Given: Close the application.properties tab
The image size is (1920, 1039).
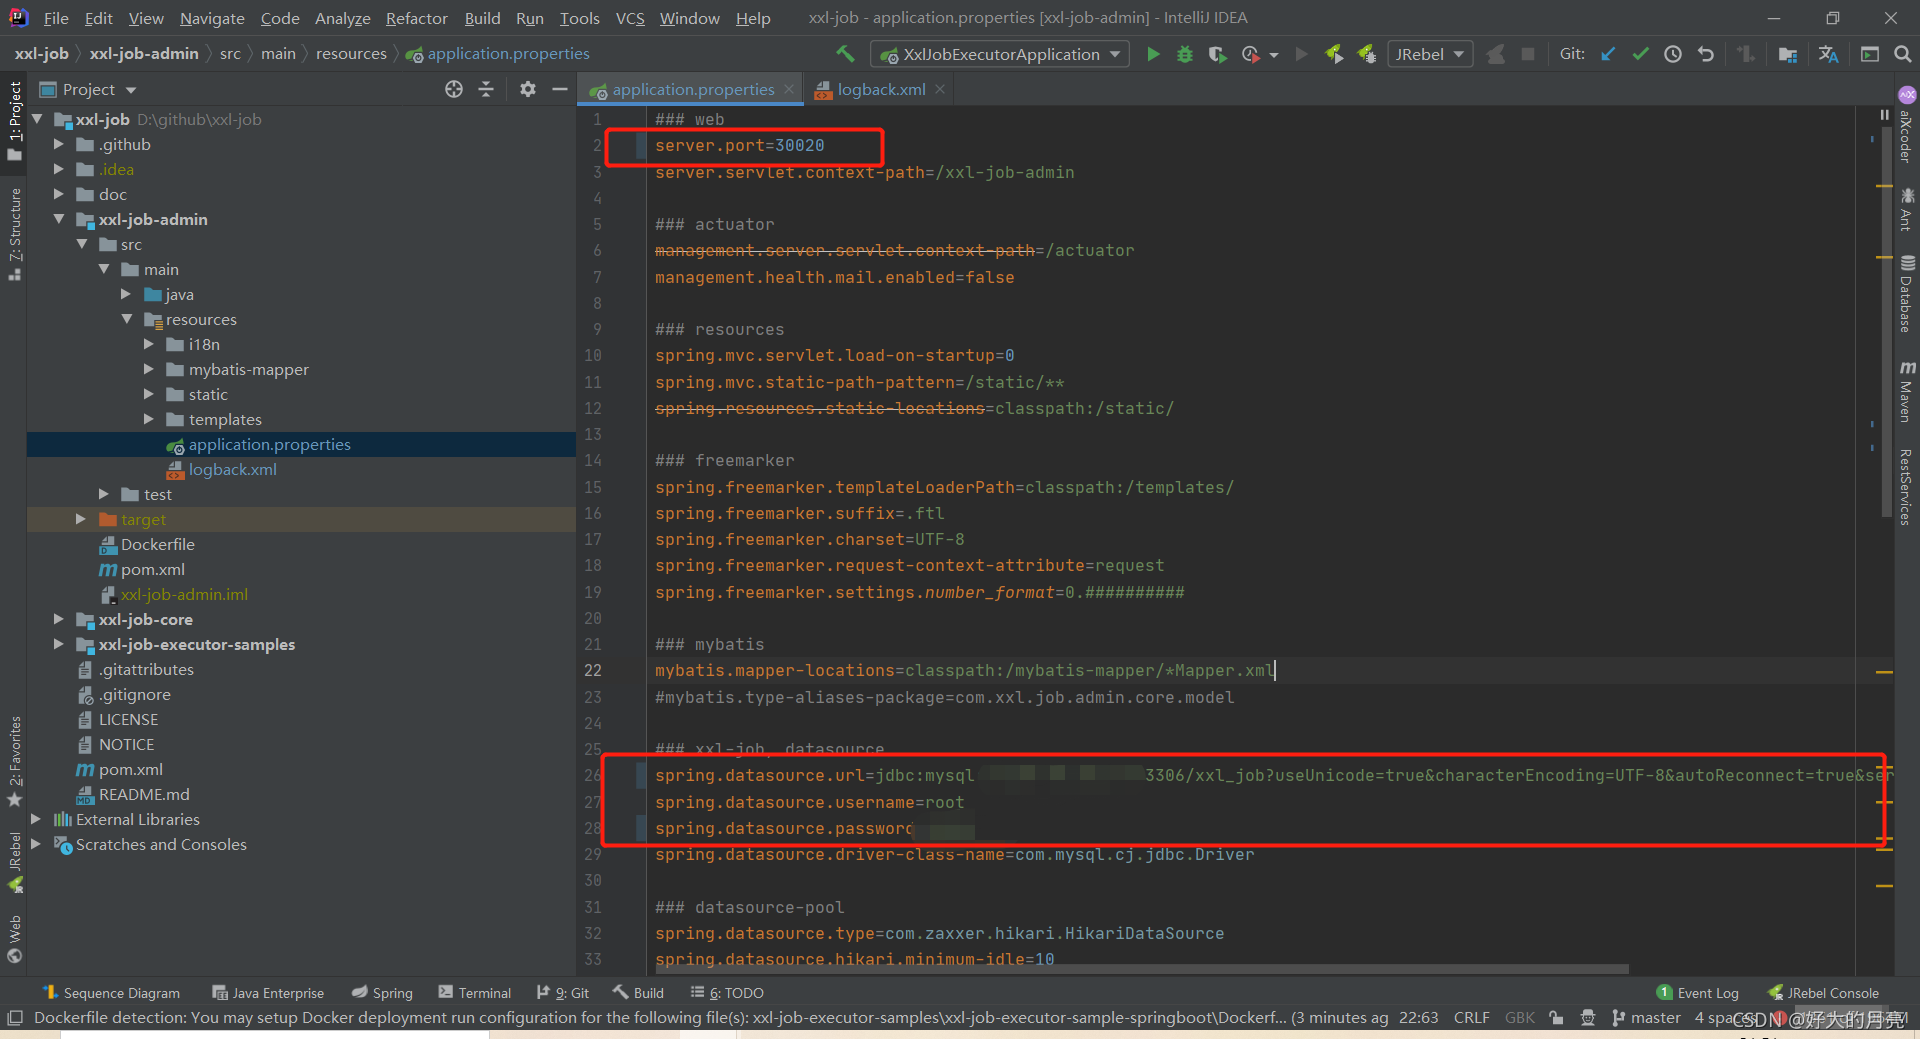Looking at the screenshot, I should [x=789, y=89].
